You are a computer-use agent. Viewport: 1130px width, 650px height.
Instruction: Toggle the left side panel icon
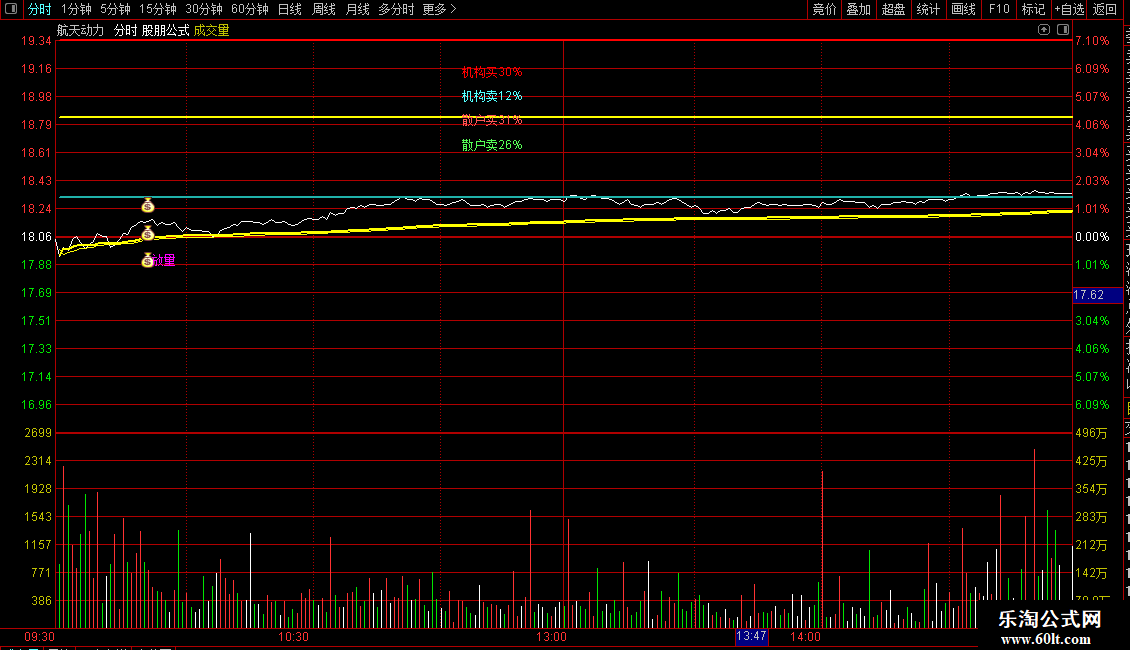(11, 9)
